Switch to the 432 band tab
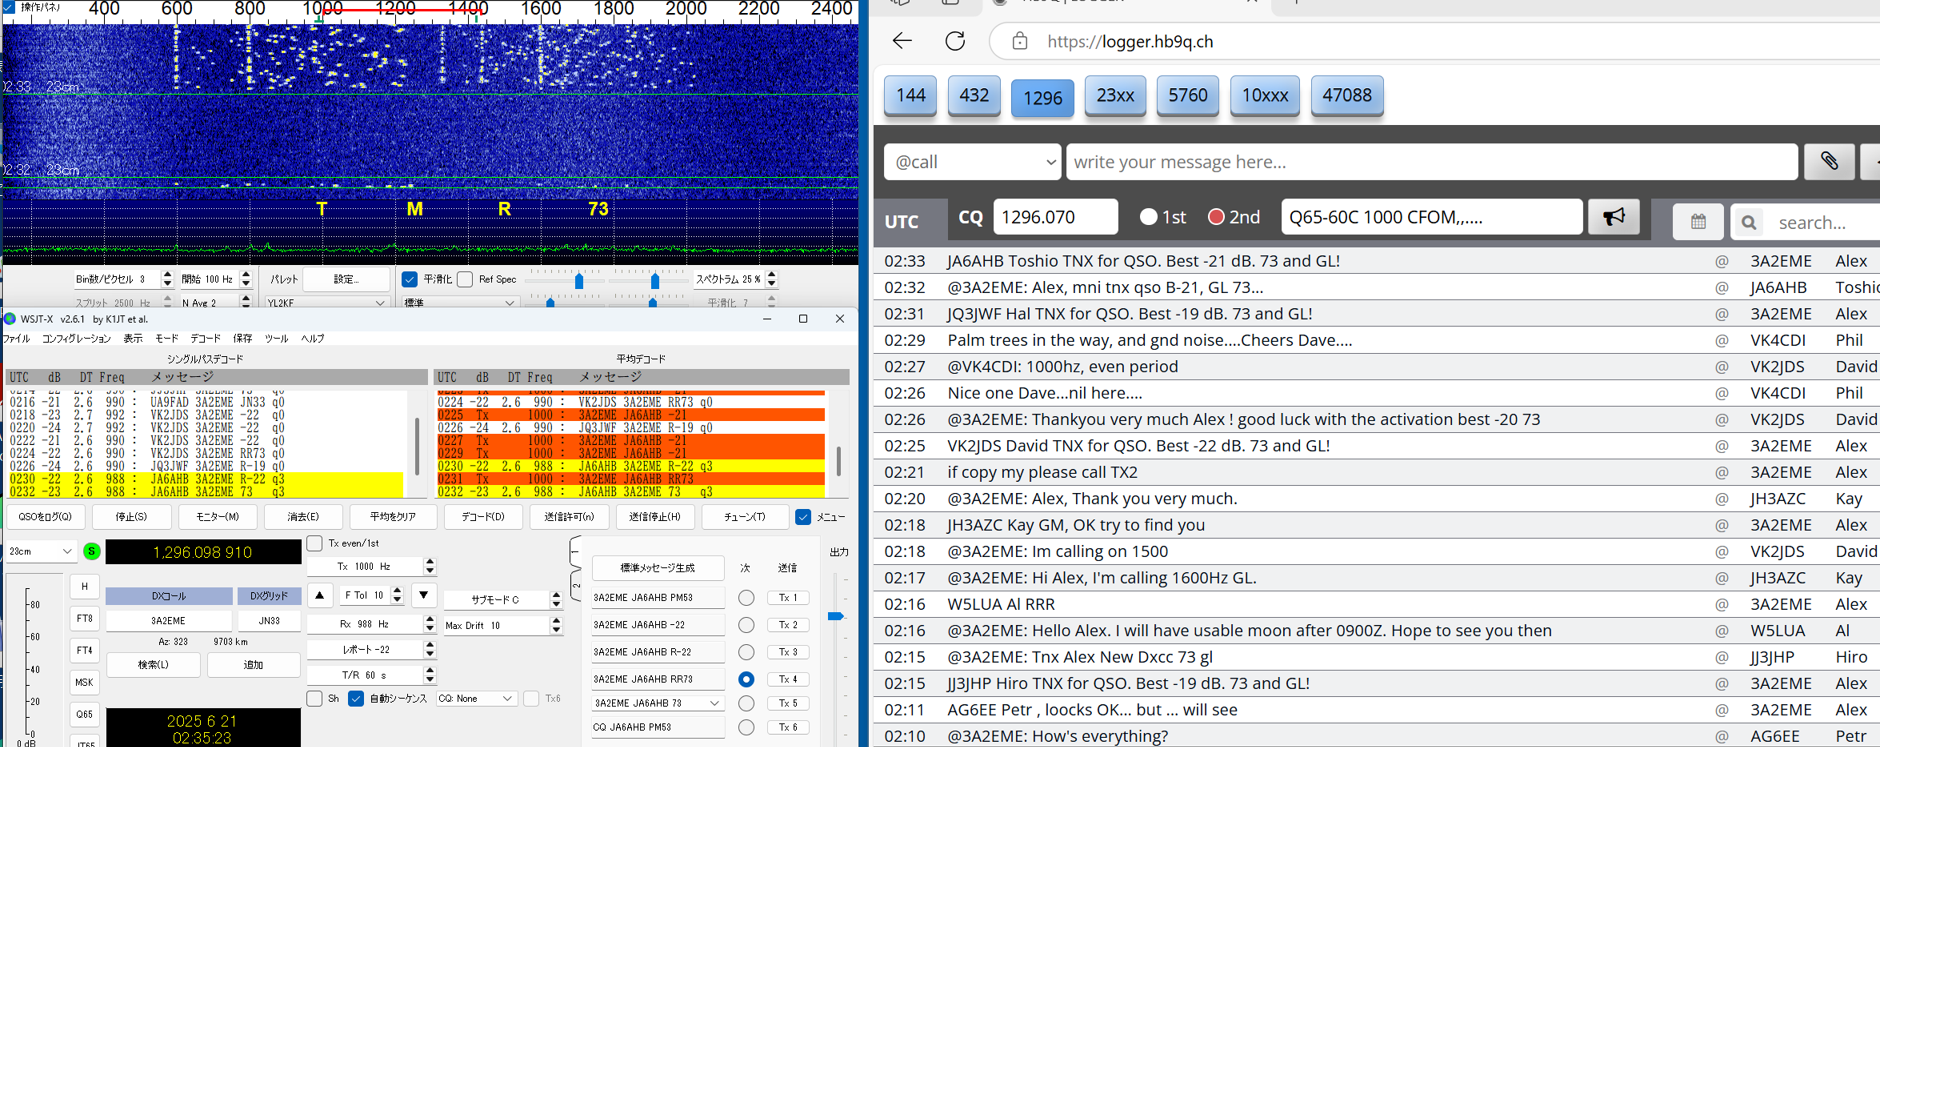Viewport: 1956px width, 1104px height. tap(973, 96)
